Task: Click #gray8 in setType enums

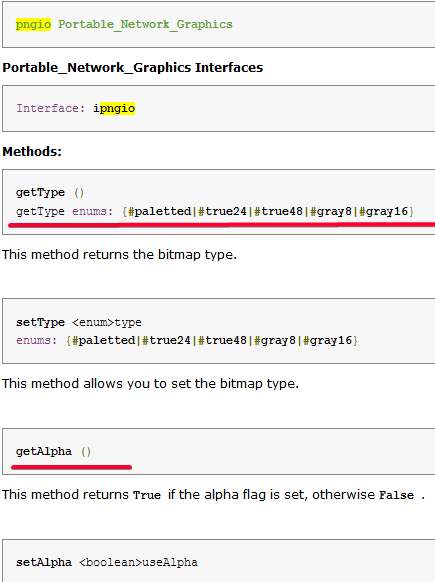Action: tap(275, 340)
